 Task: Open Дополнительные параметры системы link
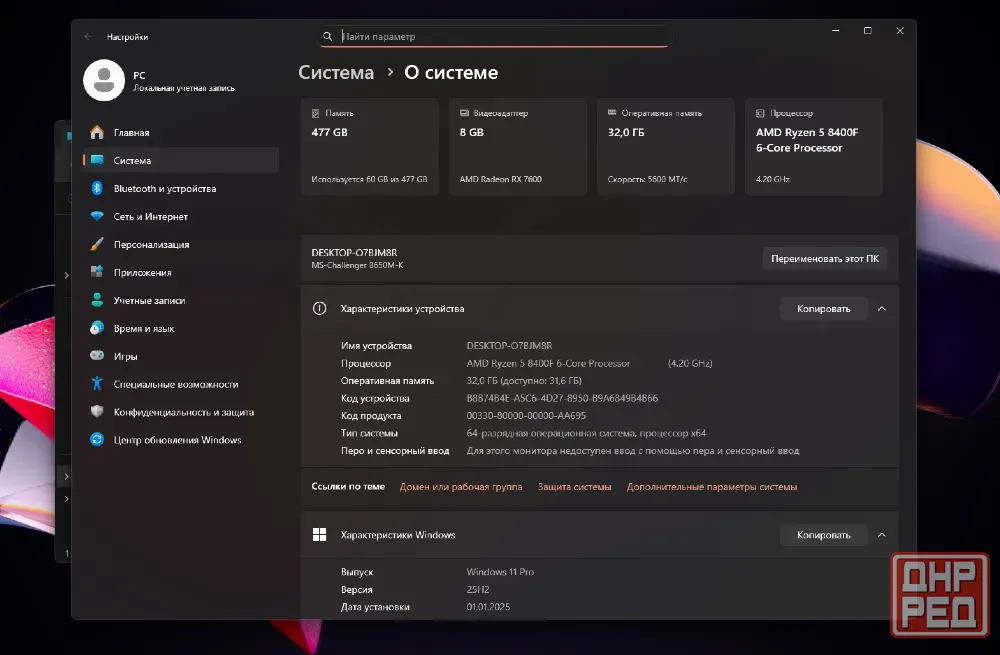pyautogui.click(x=712, y=487)
